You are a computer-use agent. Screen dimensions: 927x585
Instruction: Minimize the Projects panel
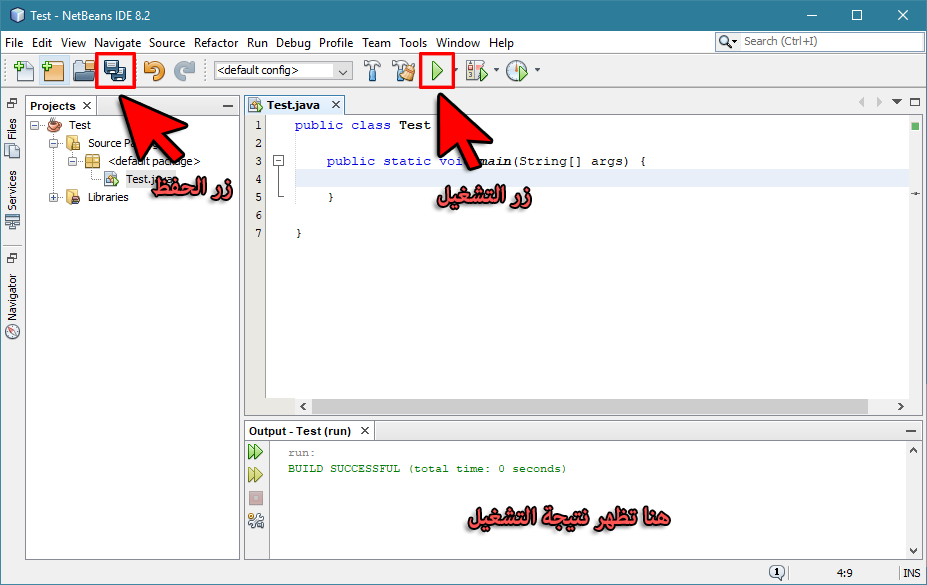228,106
